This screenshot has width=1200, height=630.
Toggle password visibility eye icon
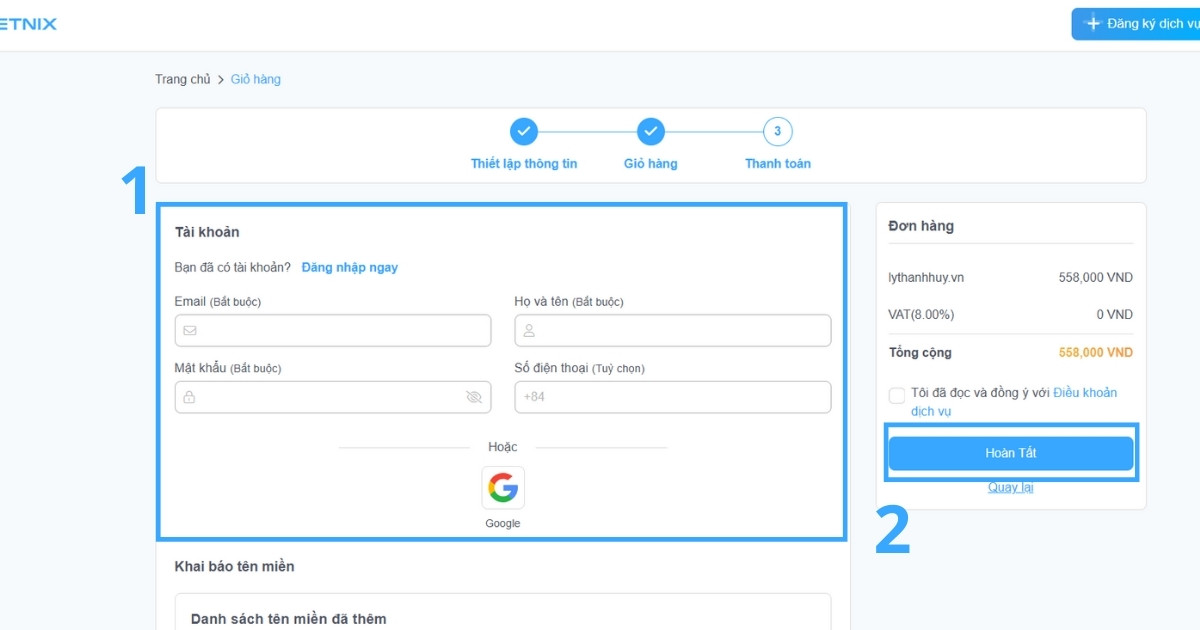[474, 397]
